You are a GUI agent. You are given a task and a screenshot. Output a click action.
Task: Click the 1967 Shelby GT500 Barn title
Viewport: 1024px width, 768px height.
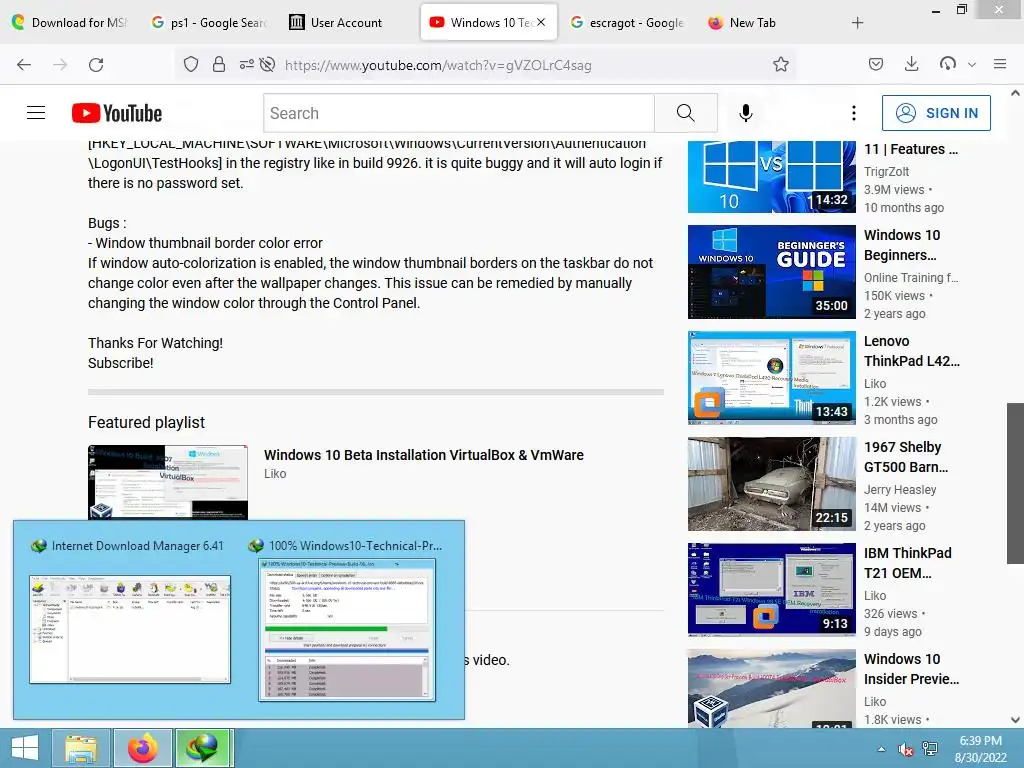[906, 457]
